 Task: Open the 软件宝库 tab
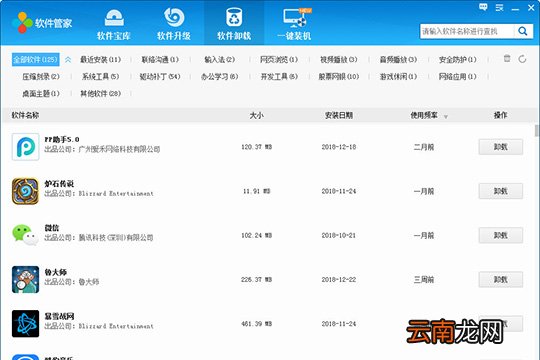(x=114, y=24)
